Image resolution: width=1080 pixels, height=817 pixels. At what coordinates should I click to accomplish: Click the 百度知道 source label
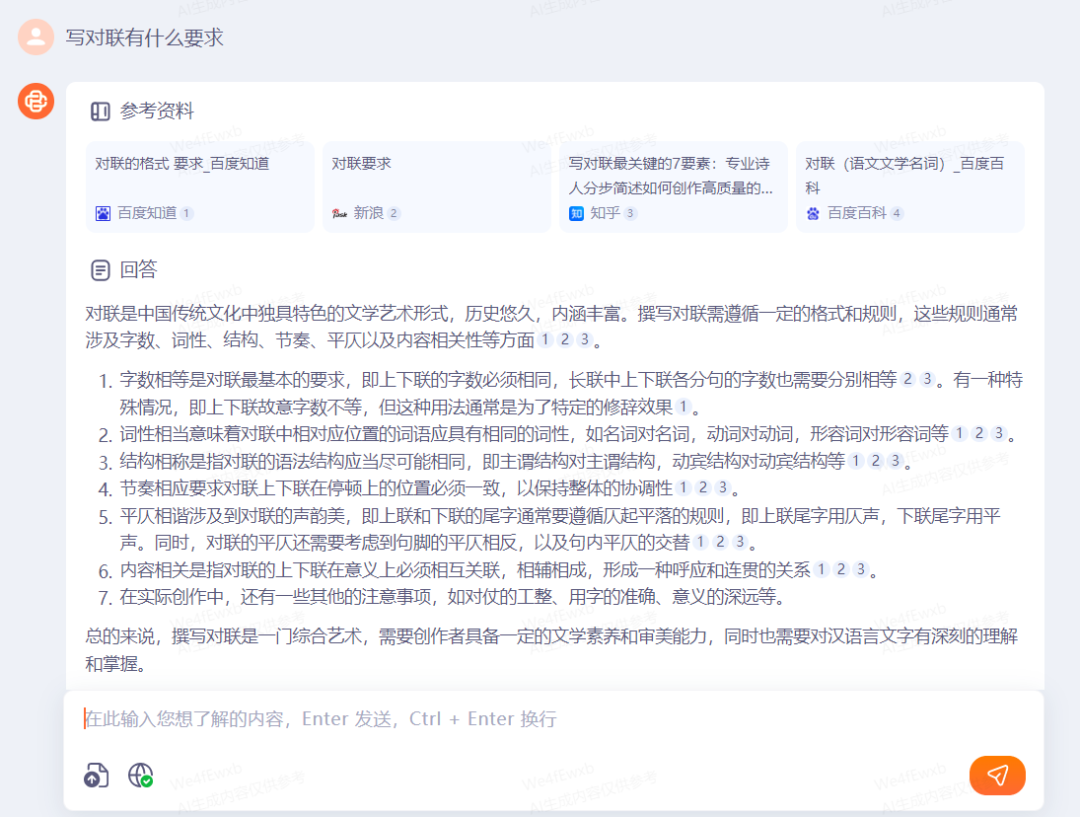click(147, 214)
